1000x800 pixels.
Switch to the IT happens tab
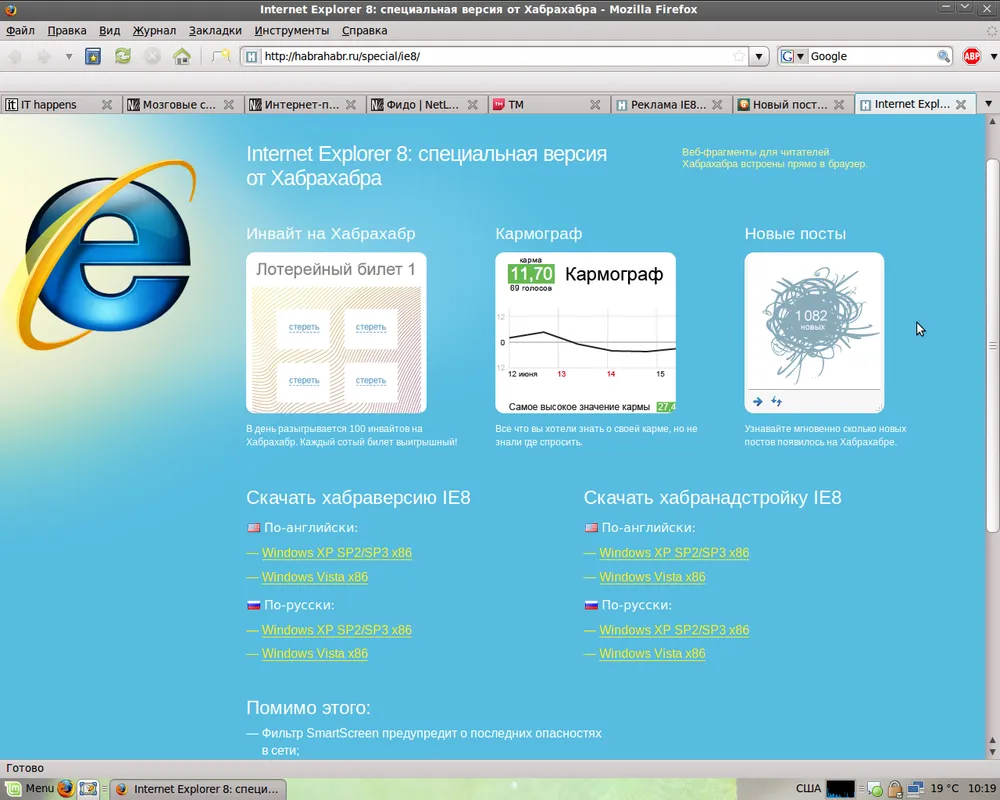[x=61, y=105]
